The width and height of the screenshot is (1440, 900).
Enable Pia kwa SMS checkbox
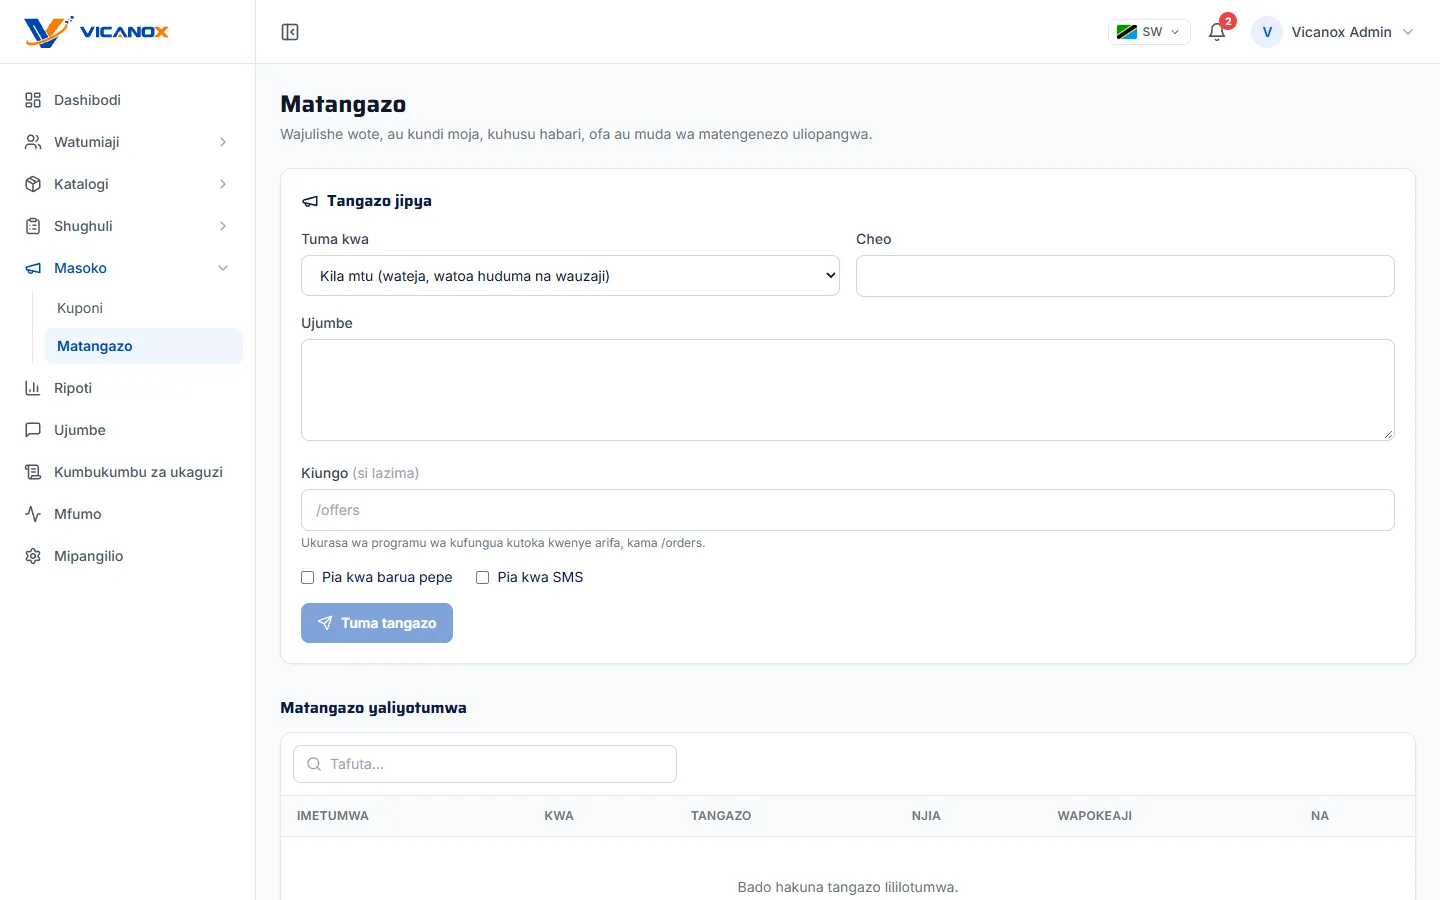(x=483, y=577)
